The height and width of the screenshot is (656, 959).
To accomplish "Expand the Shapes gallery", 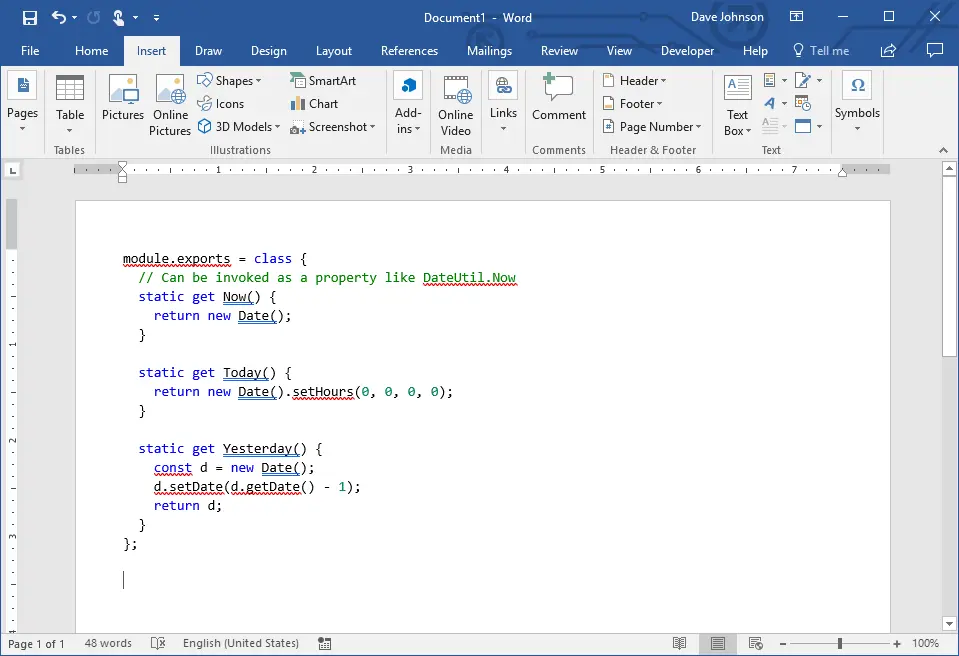I will click(229, 81).
